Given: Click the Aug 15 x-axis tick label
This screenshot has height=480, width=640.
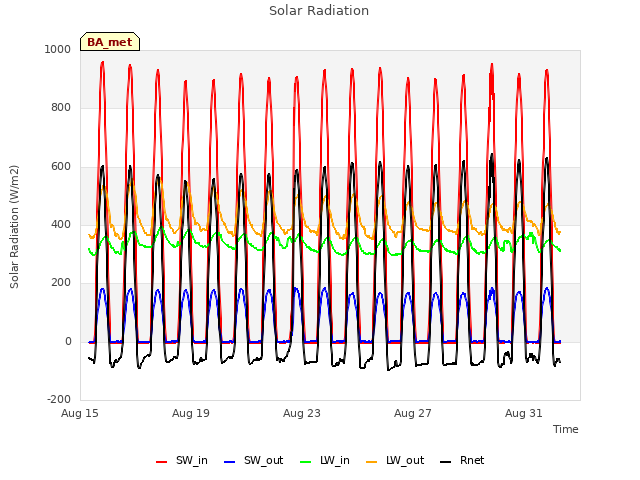Looking at the screenshot, I should 80,413.
